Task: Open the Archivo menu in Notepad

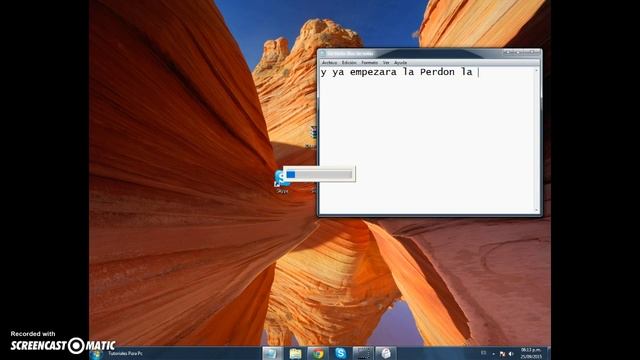Action: point(329,63)
